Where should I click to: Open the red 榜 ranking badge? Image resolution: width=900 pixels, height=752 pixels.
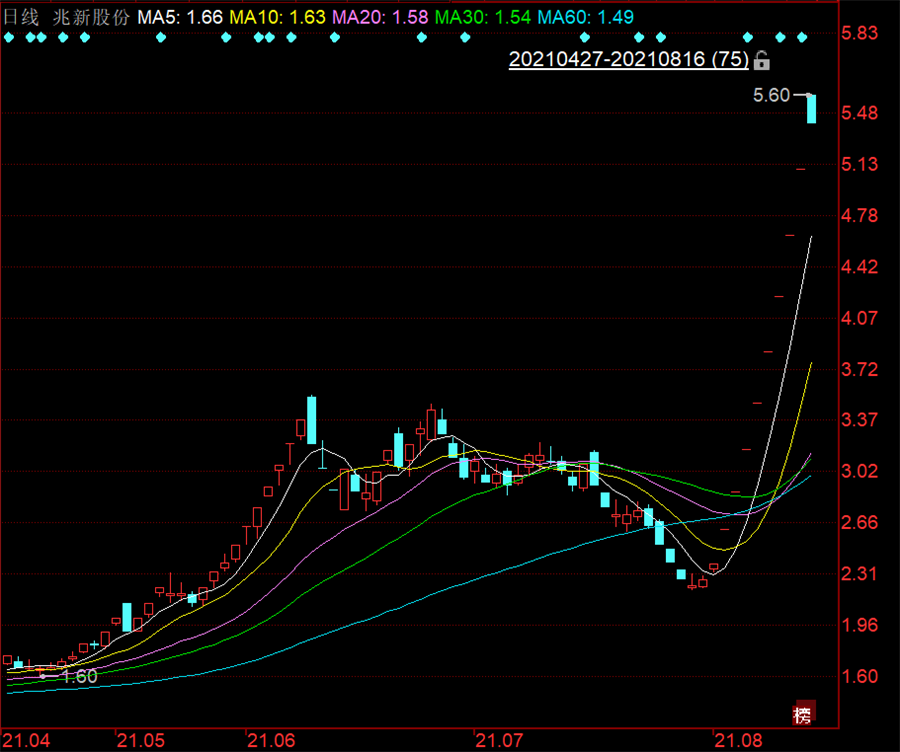(x=802, y=715)
